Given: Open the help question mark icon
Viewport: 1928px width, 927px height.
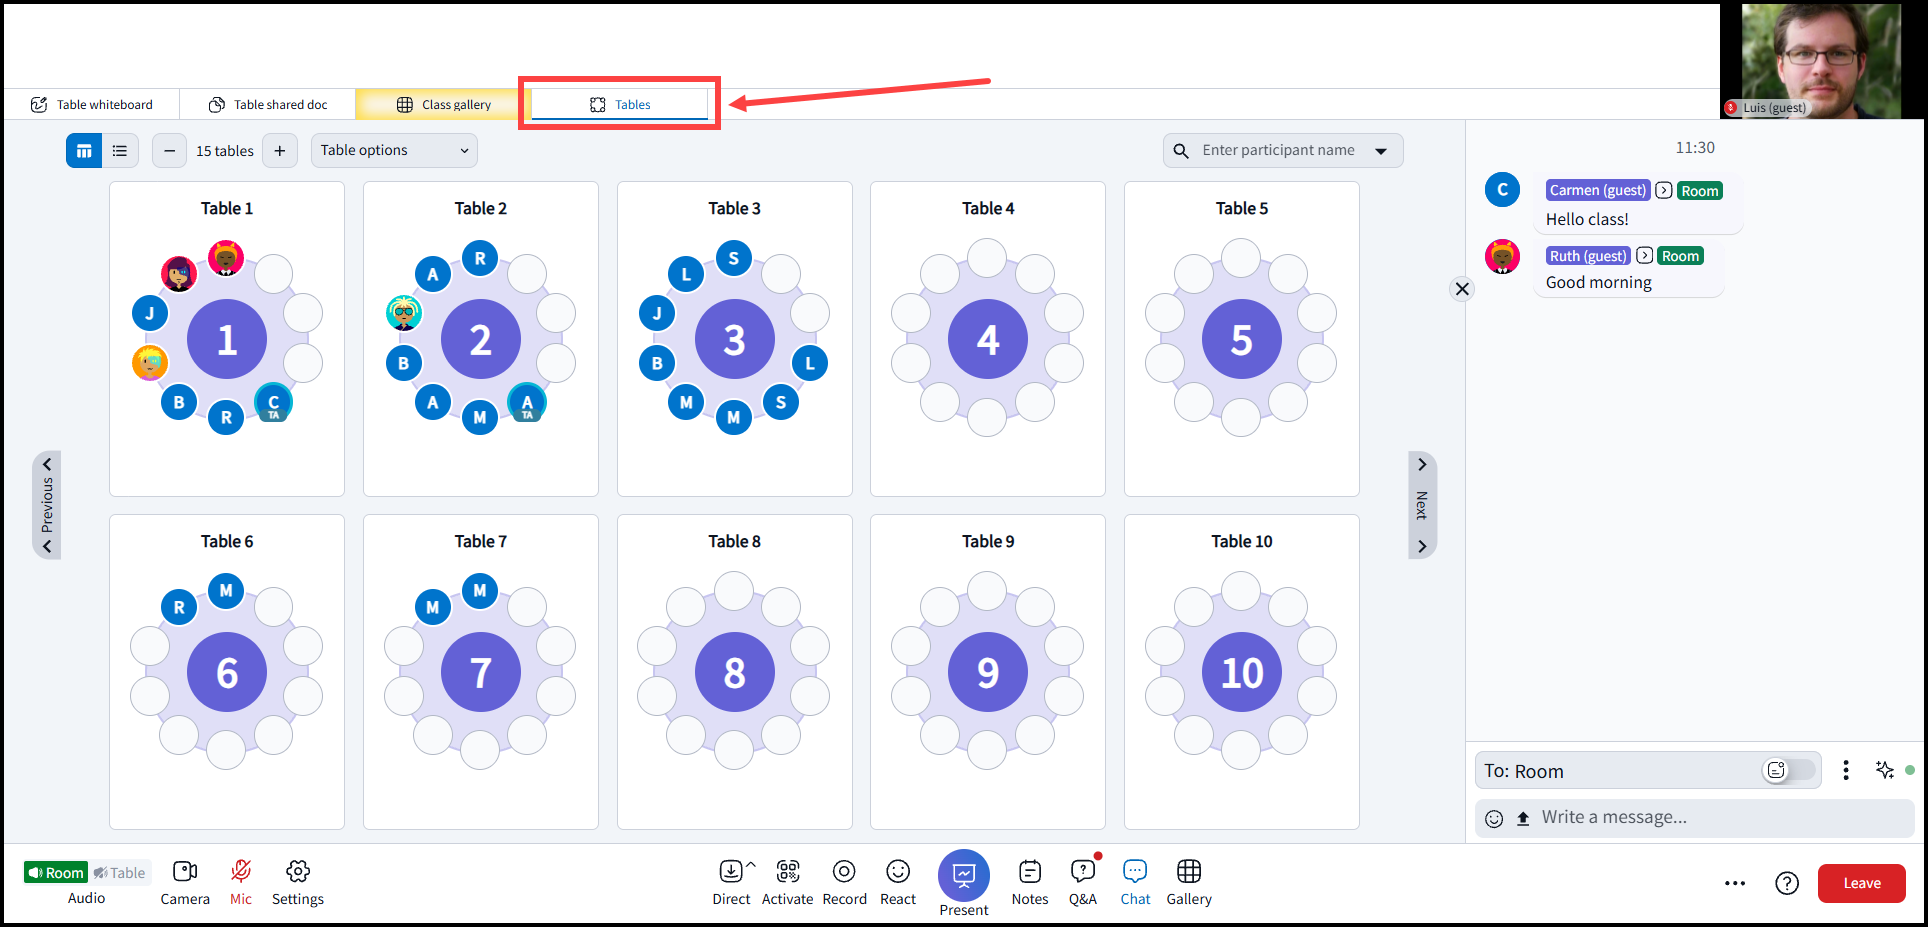Looking at the screenshot, I should point(1787,883).
